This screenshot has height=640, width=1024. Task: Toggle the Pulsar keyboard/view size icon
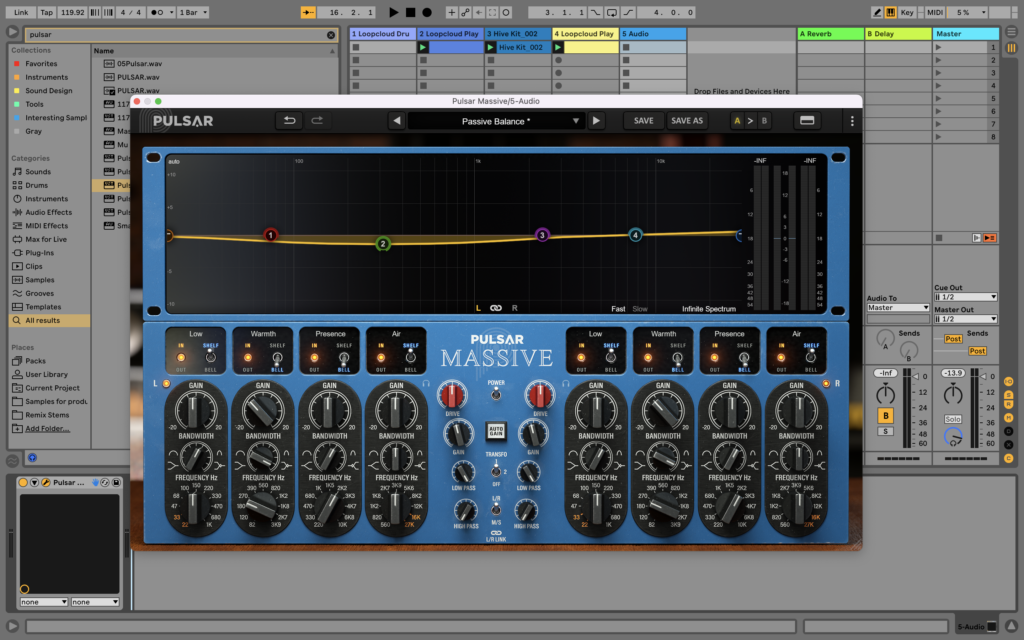click(x=807, y=121)
